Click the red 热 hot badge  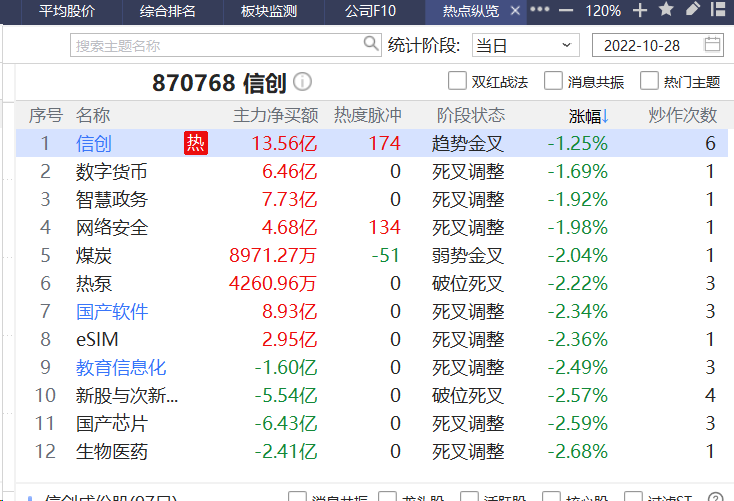(x=195, y=143)
